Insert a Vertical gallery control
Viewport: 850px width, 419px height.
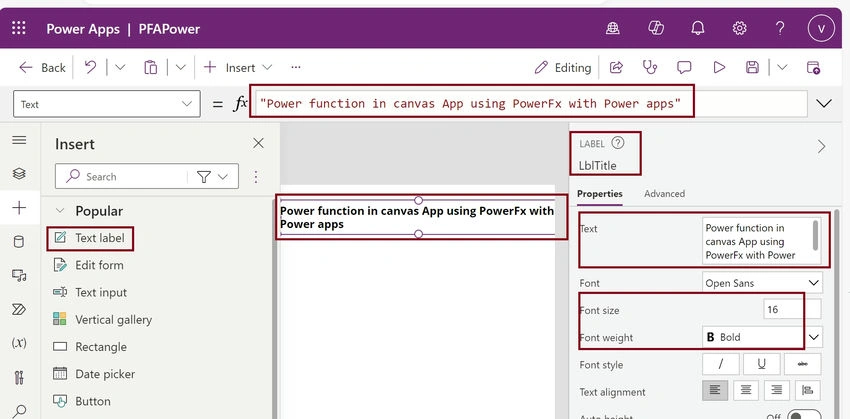pos(103,319)
